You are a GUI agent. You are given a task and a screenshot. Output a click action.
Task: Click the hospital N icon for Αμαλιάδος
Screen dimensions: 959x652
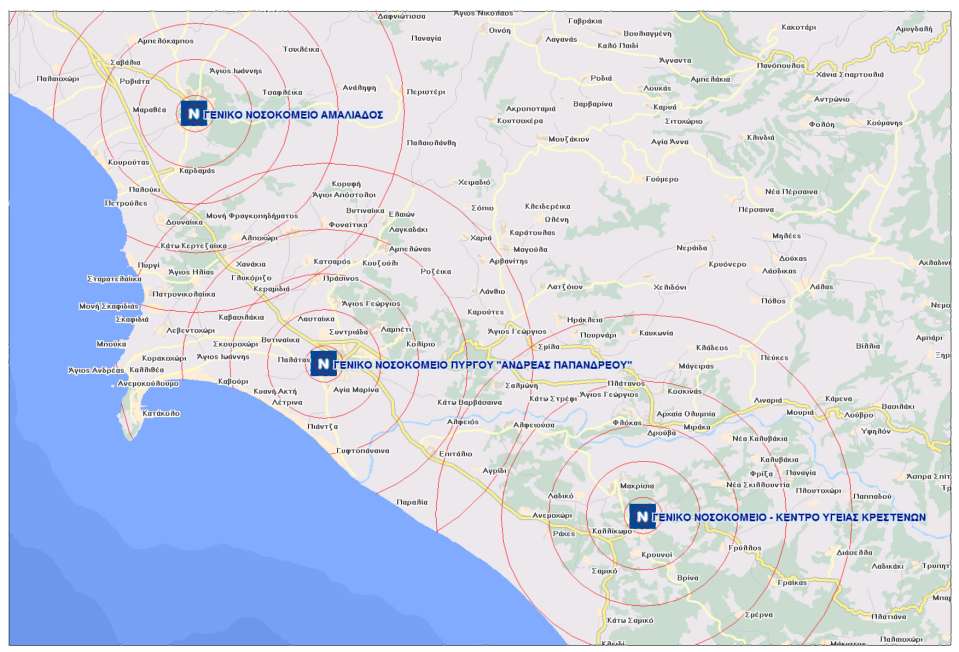[193, 114]
